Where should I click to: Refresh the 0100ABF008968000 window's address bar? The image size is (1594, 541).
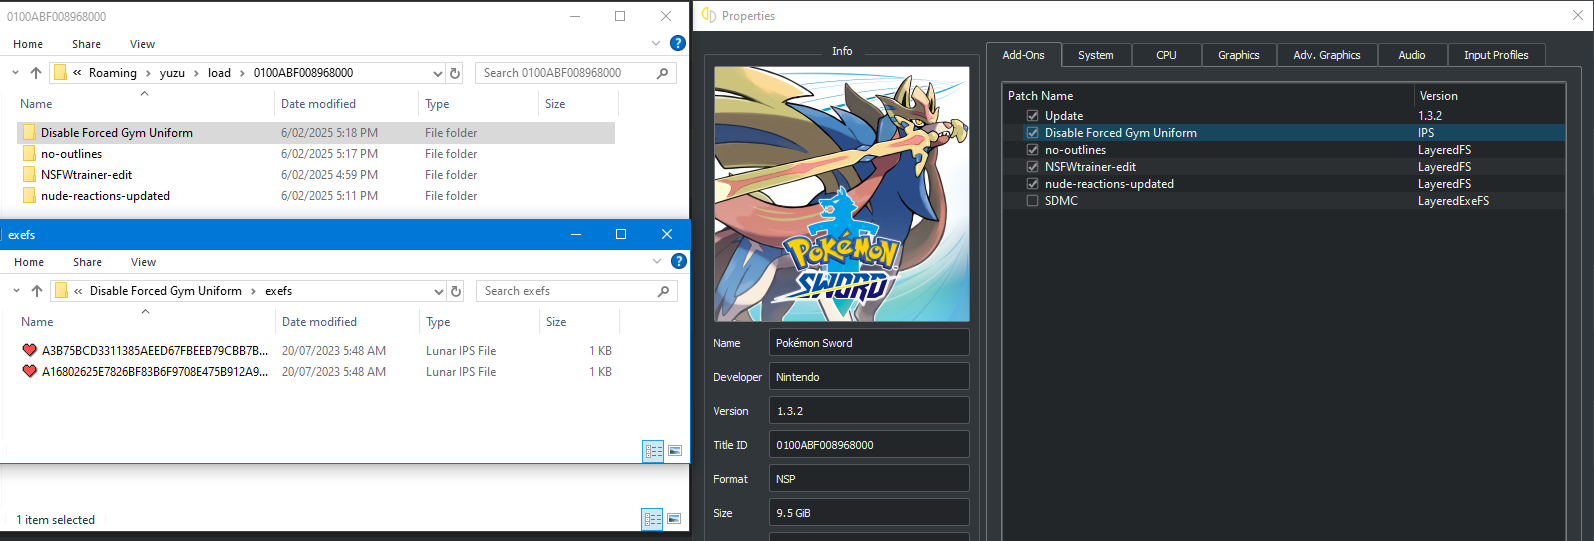tap(455, 73)
